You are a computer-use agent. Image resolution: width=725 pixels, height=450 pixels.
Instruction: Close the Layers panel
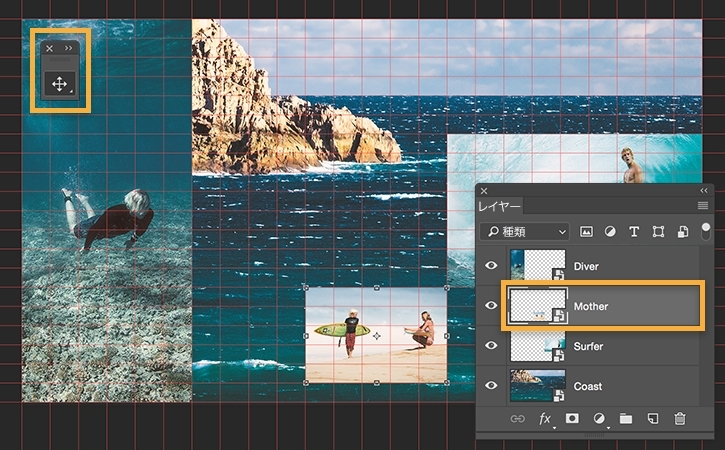pyautogui.click(x=484, y=191)
